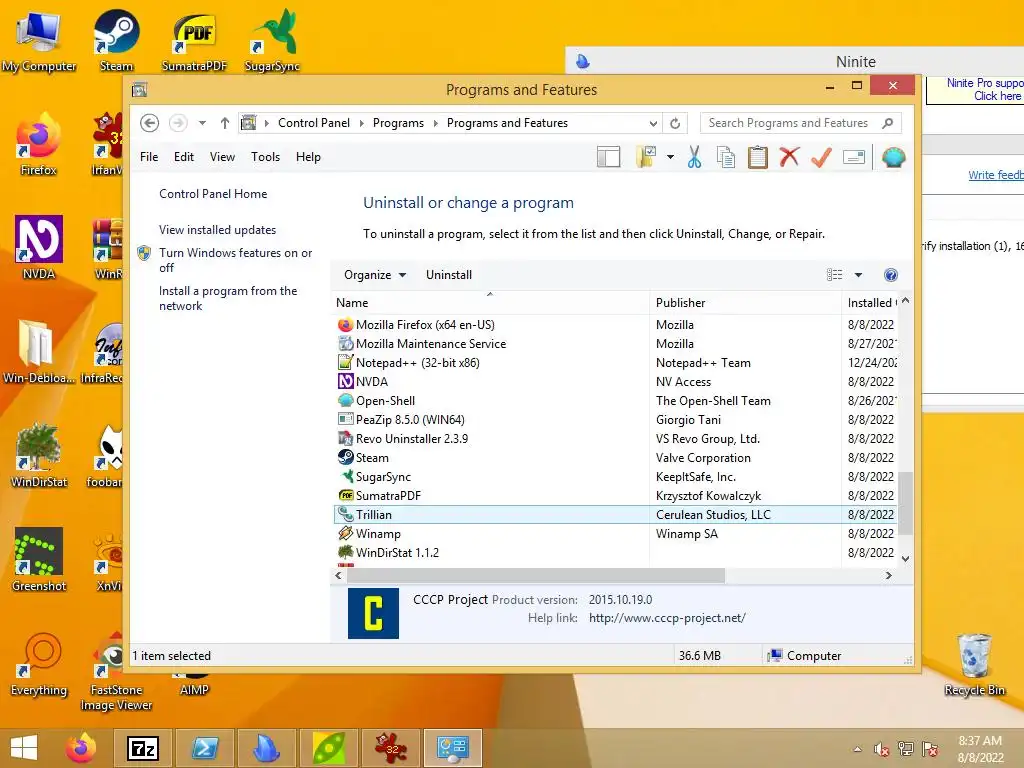Select PeaZip 8.5.0 (WIN64) row

614,419
